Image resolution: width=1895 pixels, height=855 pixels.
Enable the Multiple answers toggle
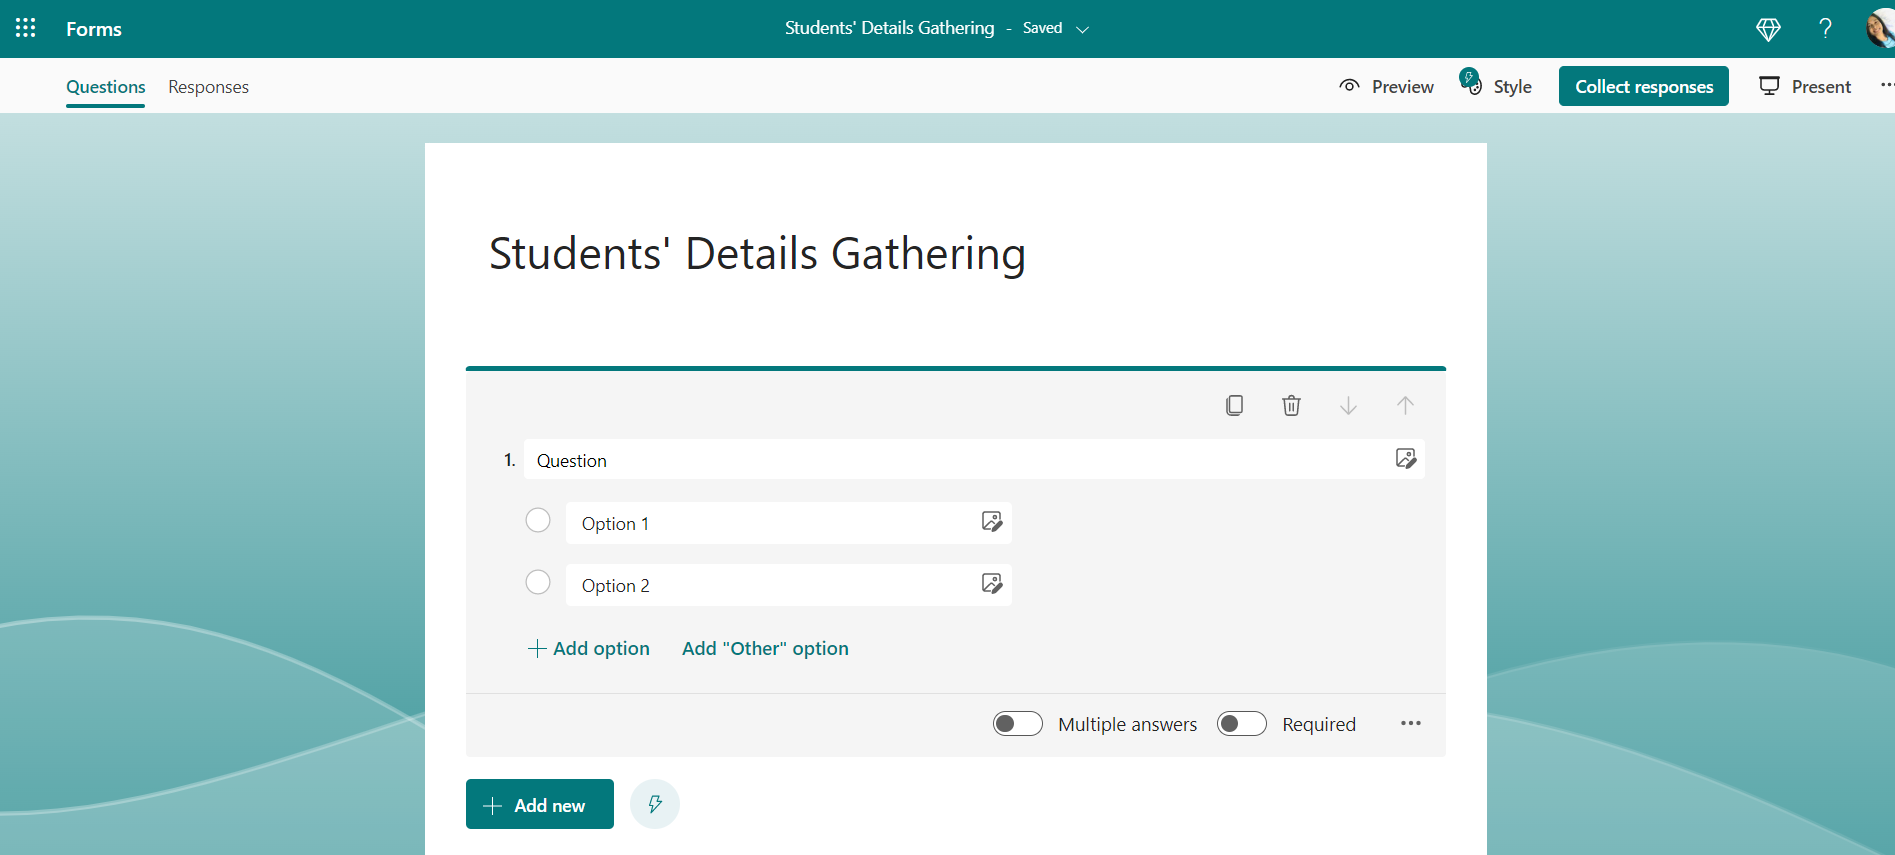1017,723
